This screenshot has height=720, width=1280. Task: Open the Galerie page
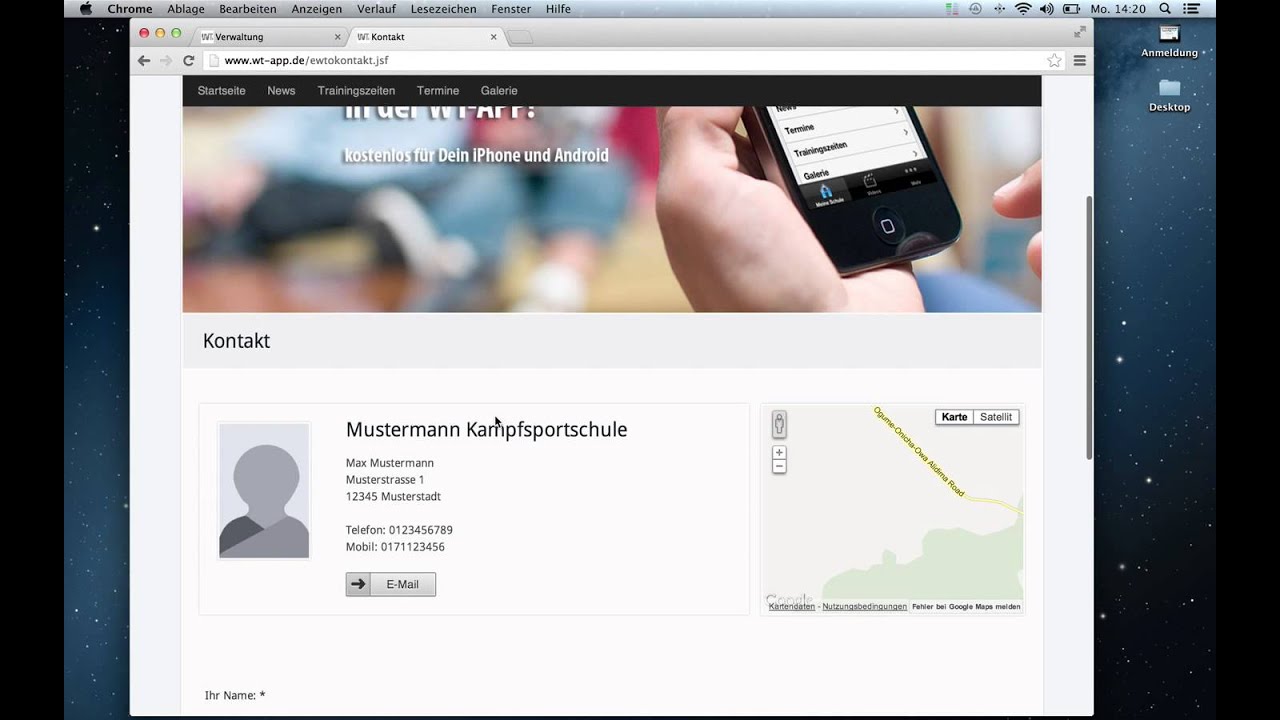pyautogui.click(x=499, y=91)
